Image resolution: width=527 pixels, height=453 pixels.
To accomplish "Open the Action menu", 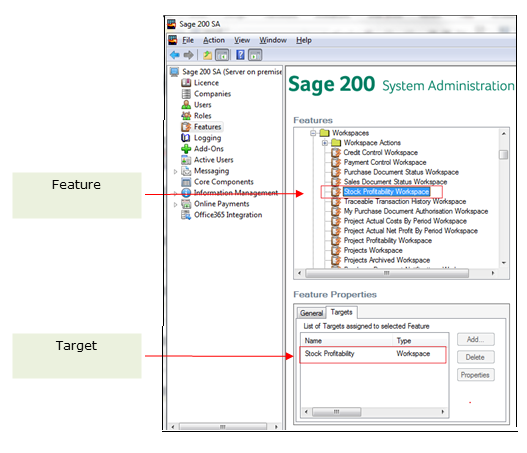I will (214, 40).
